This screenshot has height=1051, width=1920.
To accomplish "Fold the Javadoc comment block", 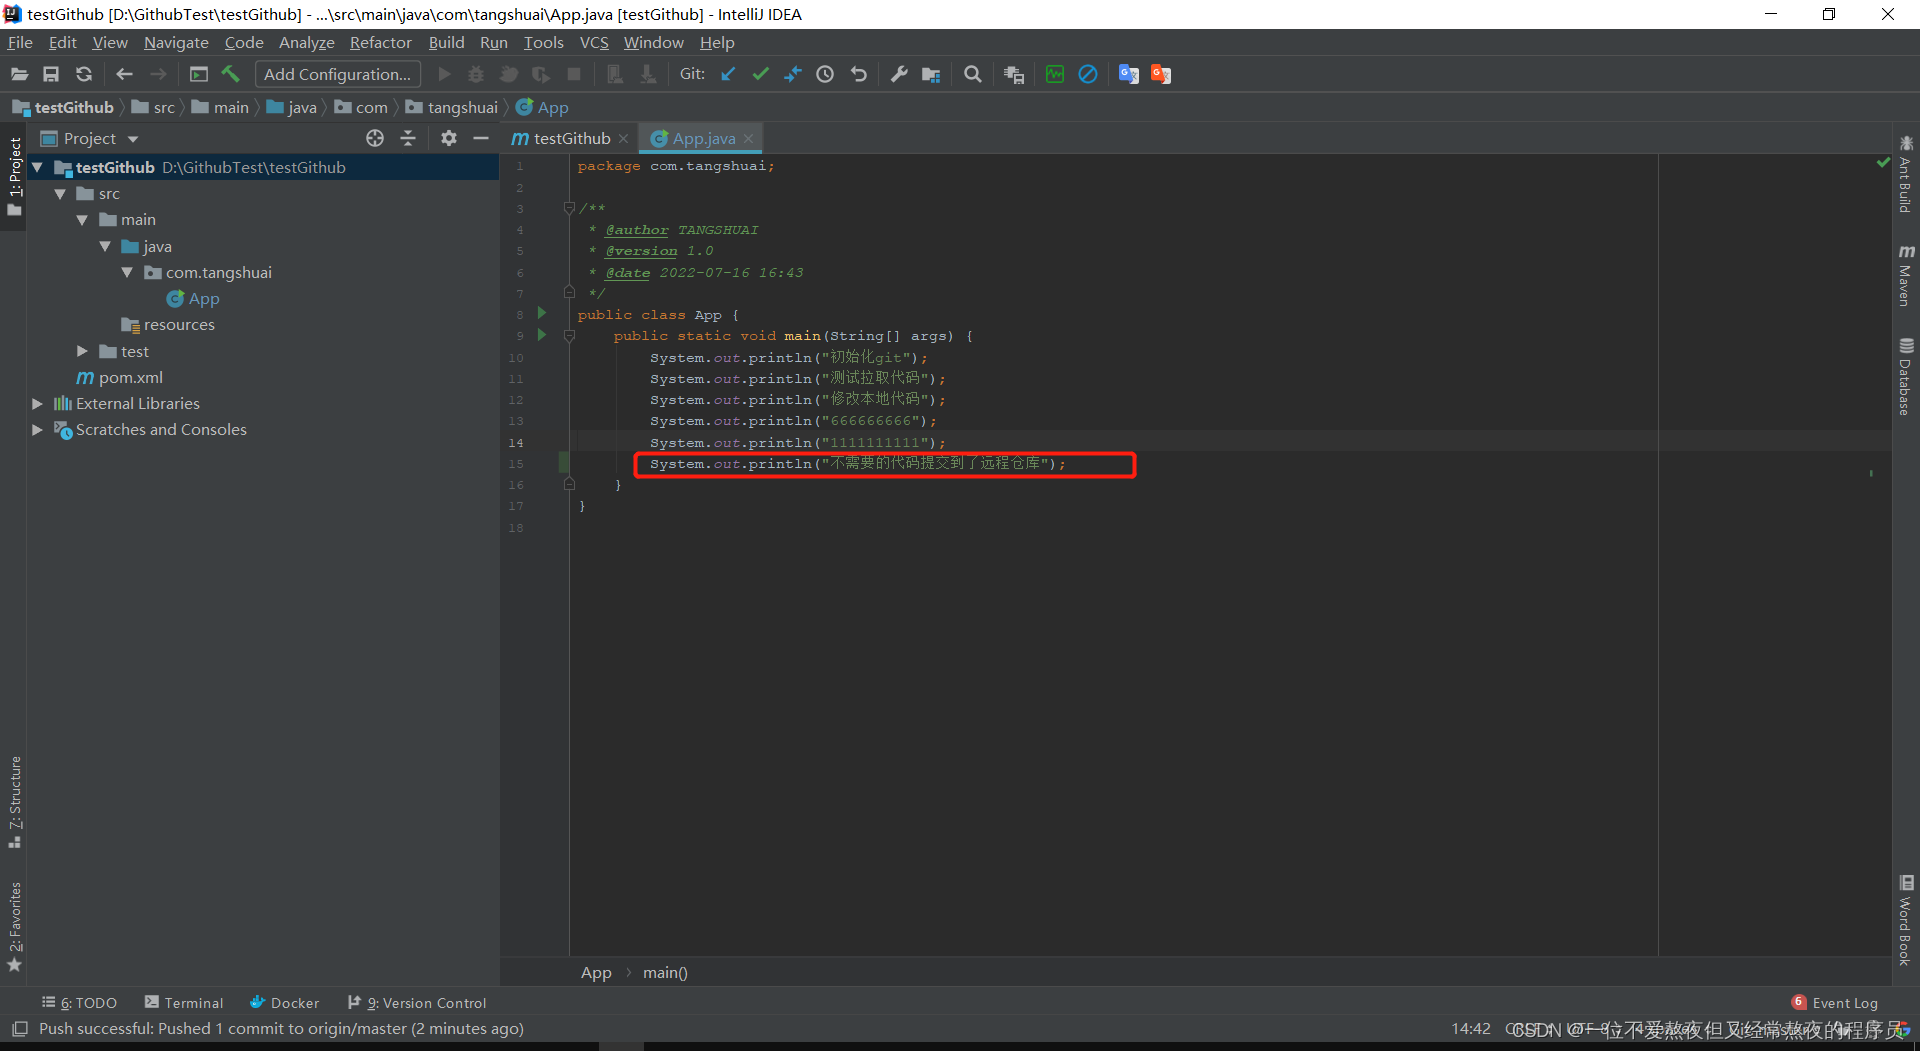I will (569, 208).
